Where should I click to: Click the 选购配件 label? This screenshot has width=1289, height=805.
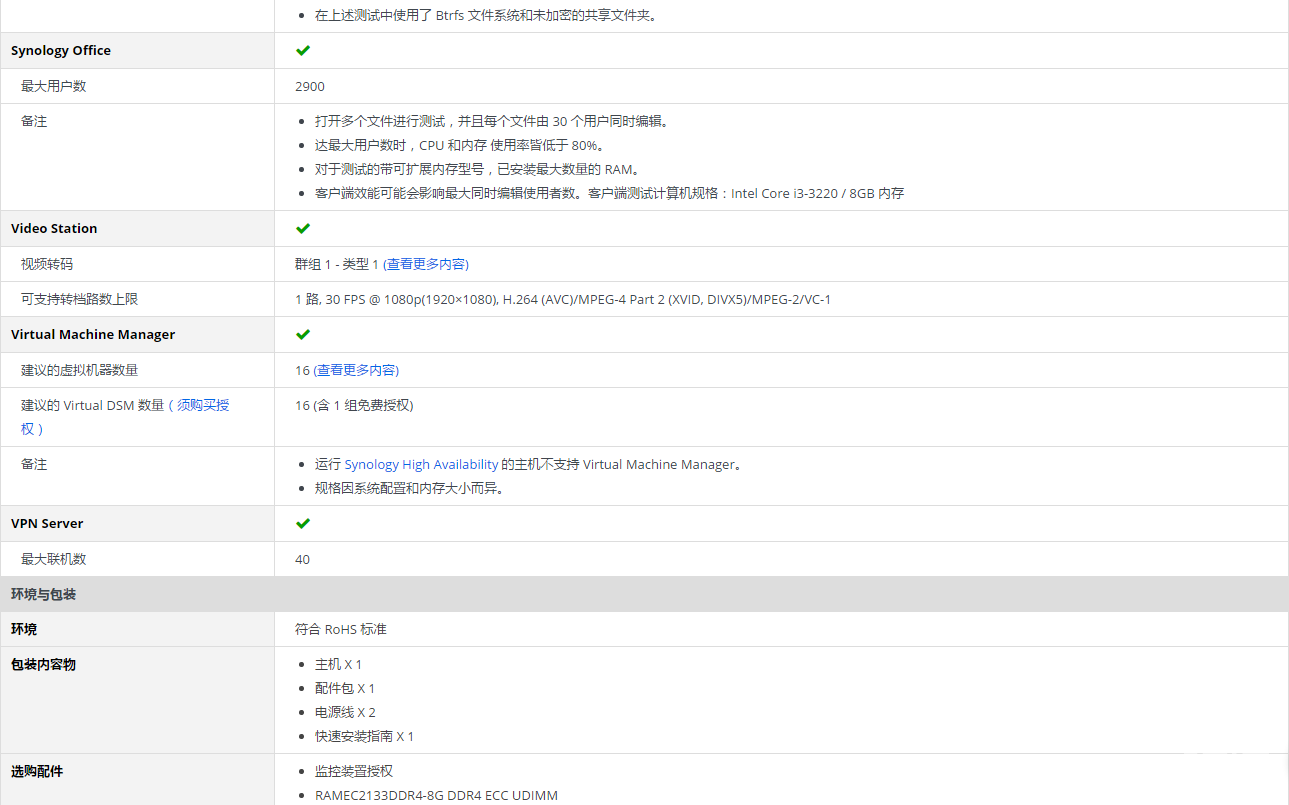click(37, 771)
